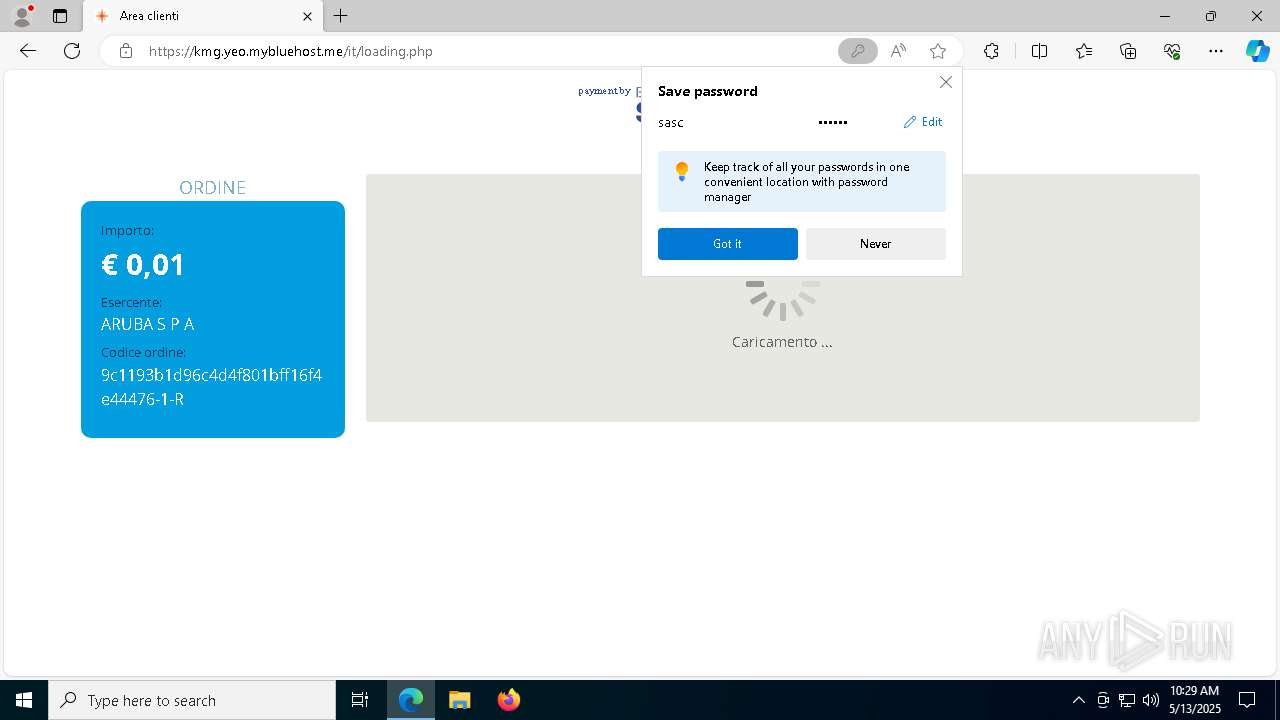The width and height of the screenshot is (1280, 720).
Task: Click the Caricamento loading text
Action: tap(782, 342)
